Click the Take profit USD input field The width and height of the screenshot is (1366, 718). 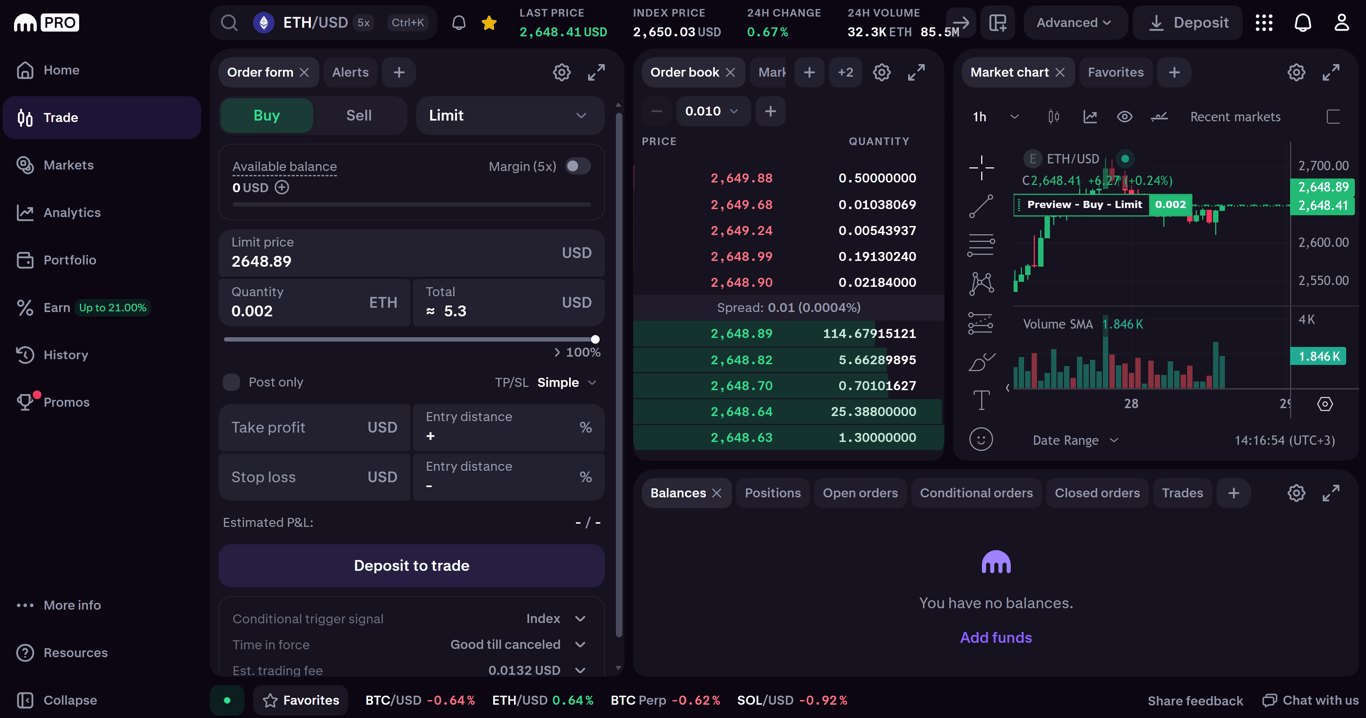[314, 427]
